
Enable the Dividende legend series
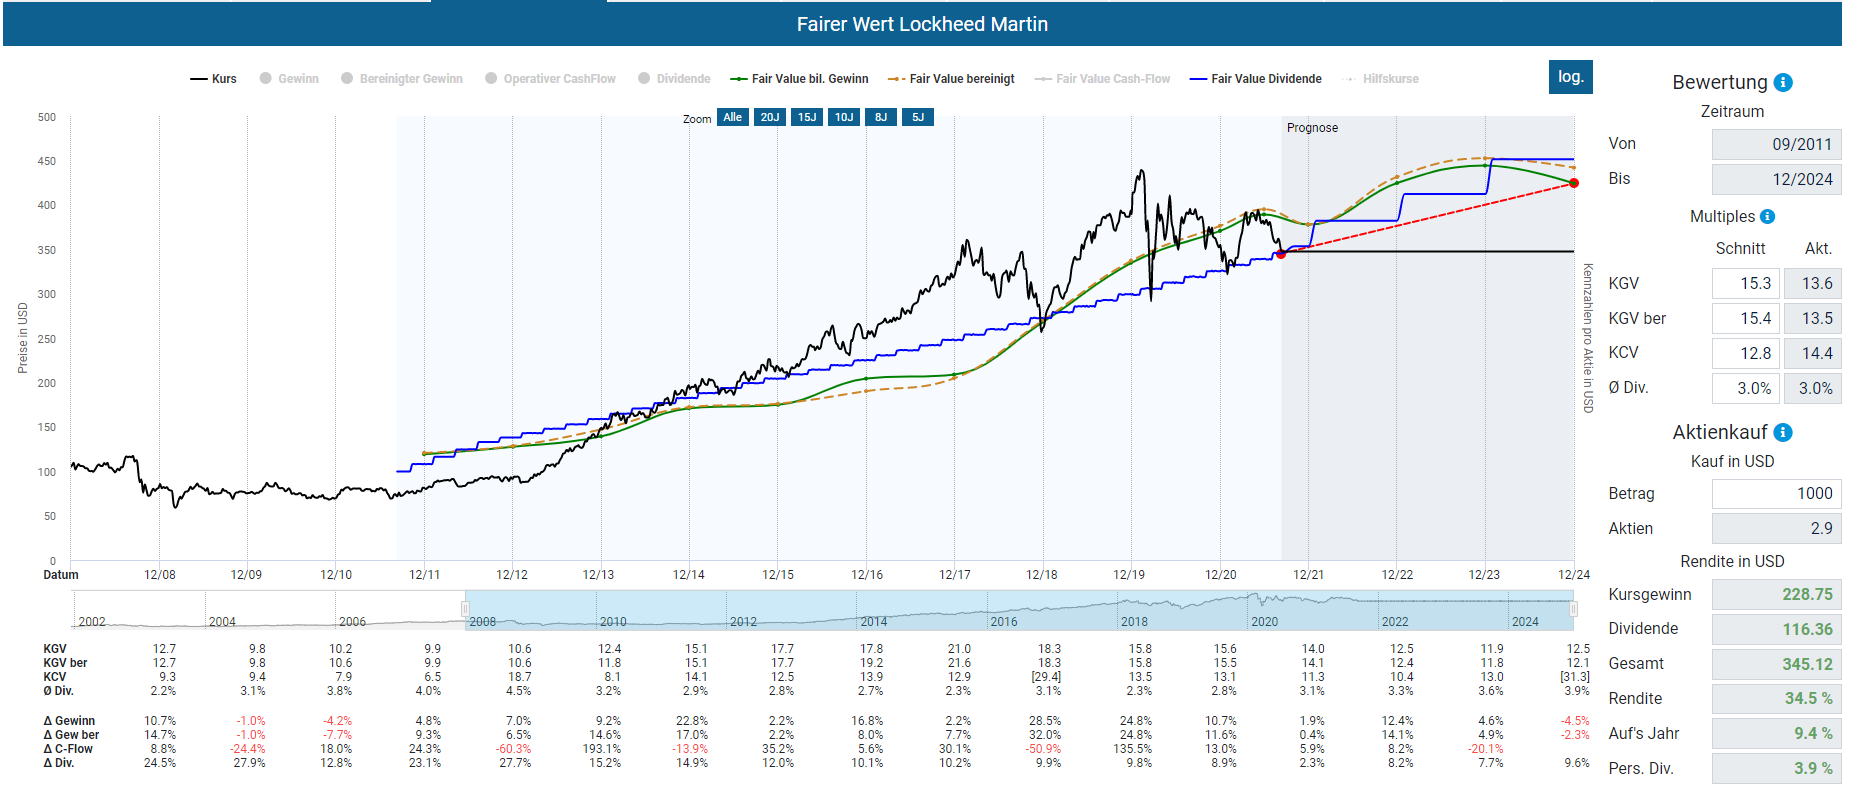tap(674, 79)
